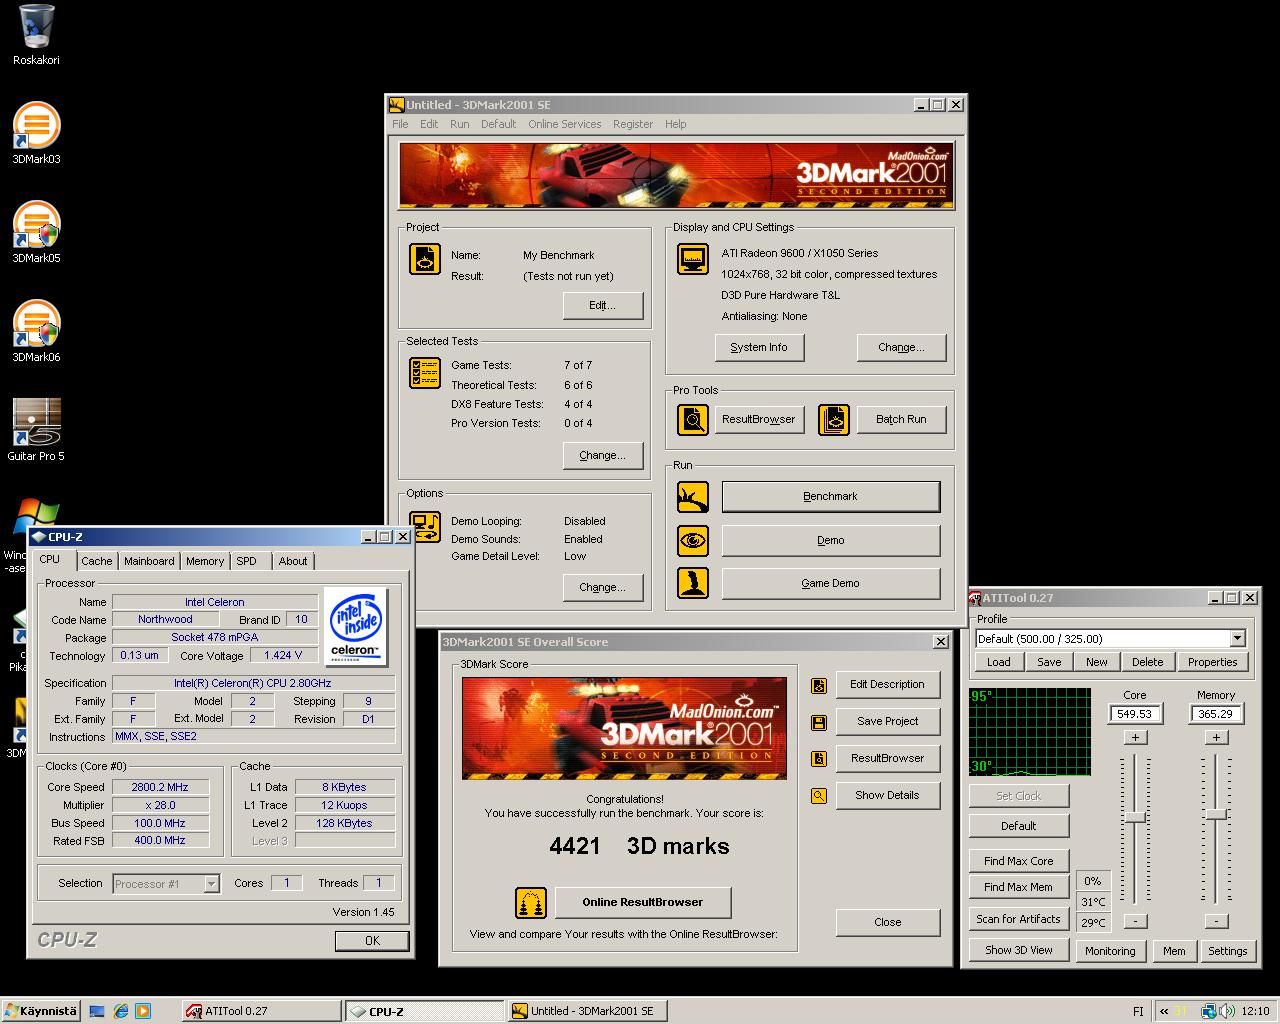
Task: Decrease Memory clock with minus button
Action: tap(1216, 921)
